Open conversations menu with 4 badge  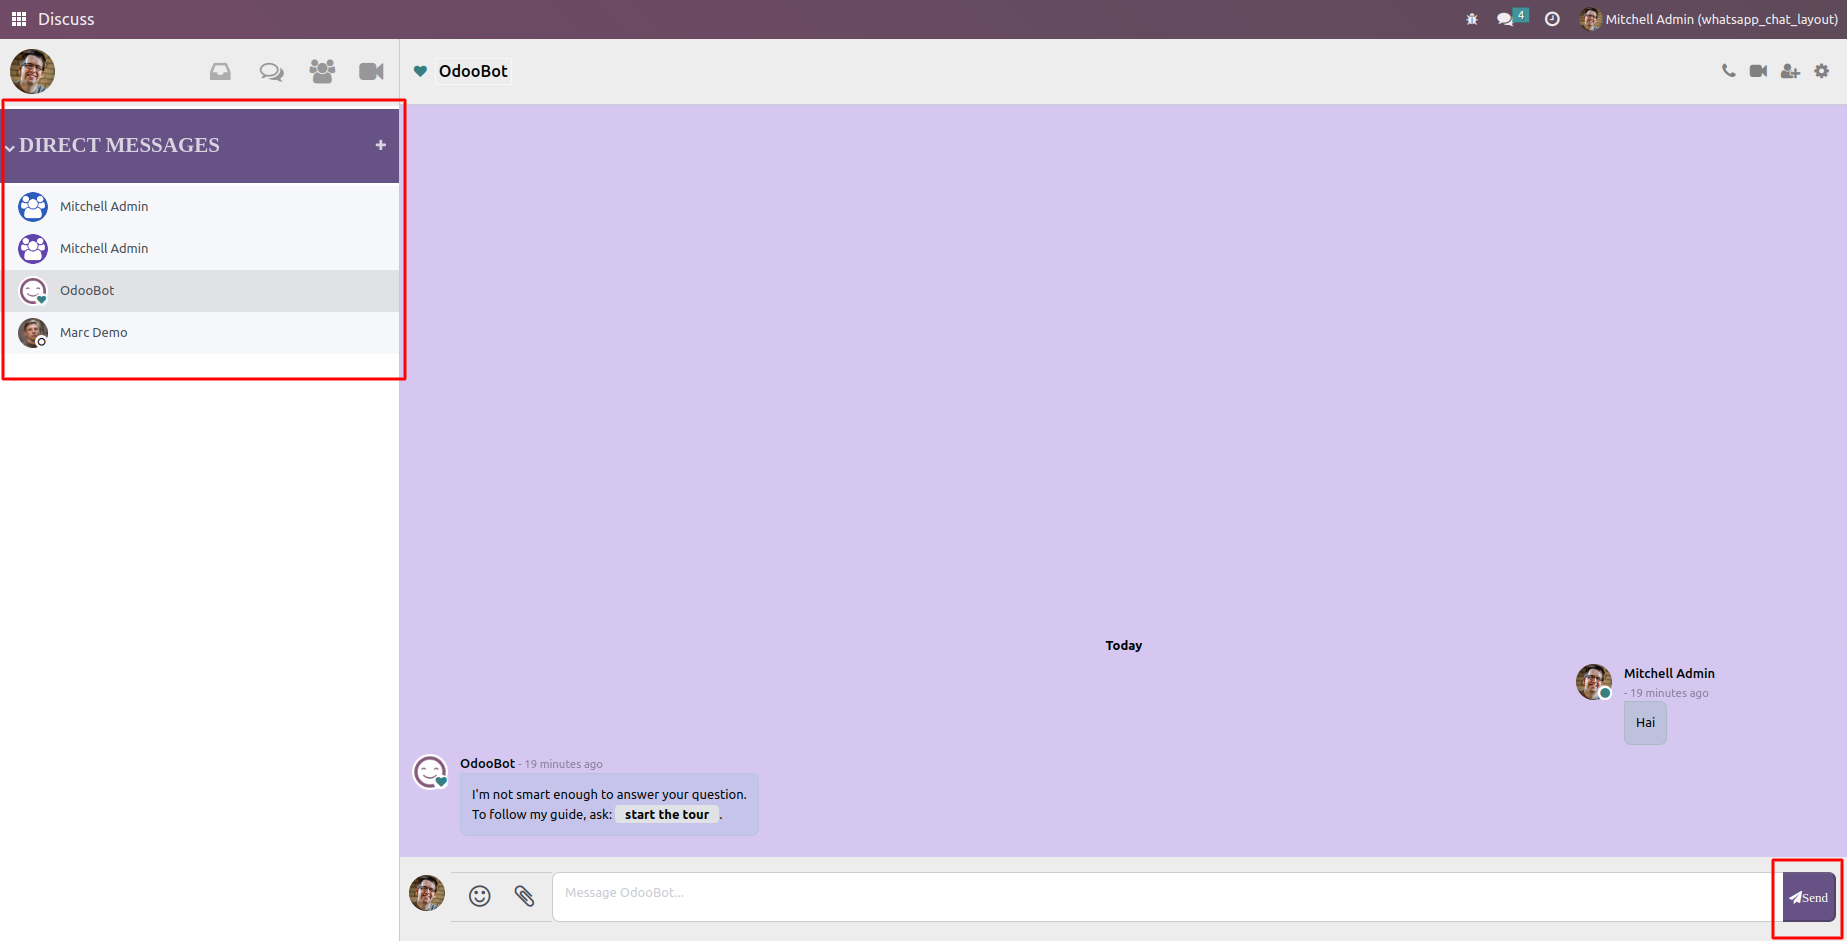(x=1511, y=18)
